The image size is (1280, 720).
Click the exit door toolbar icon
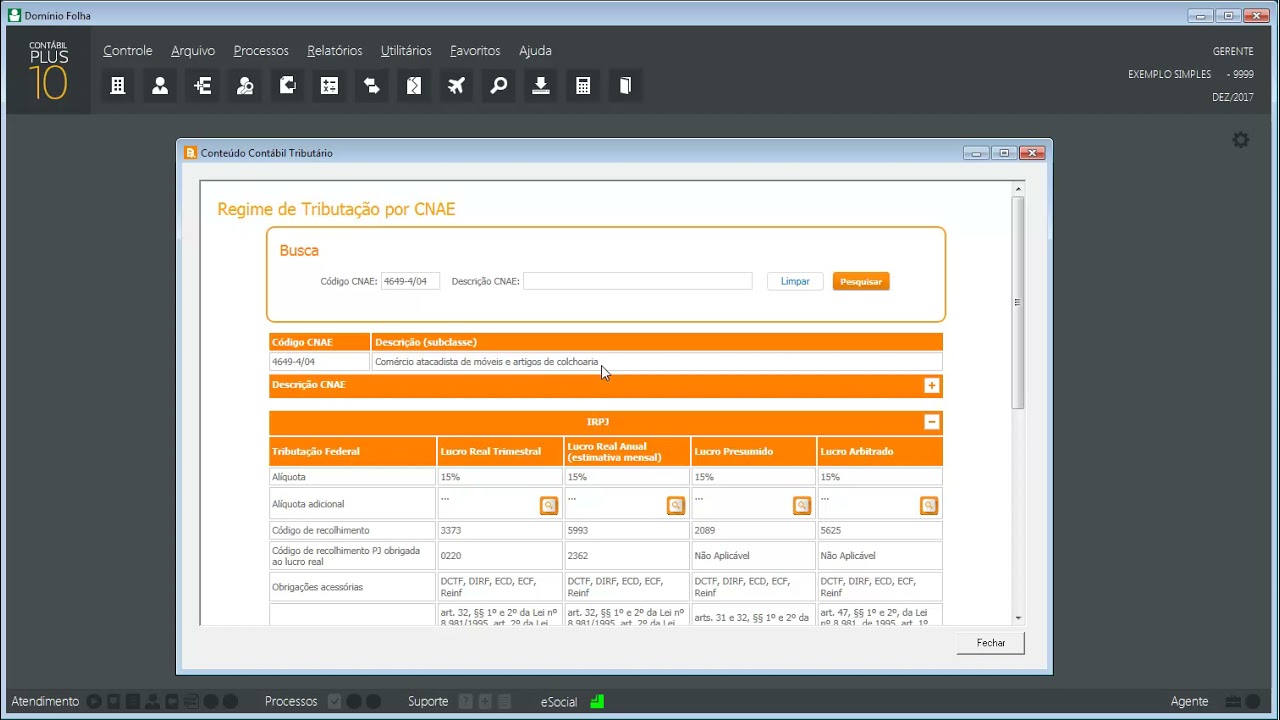625,86
